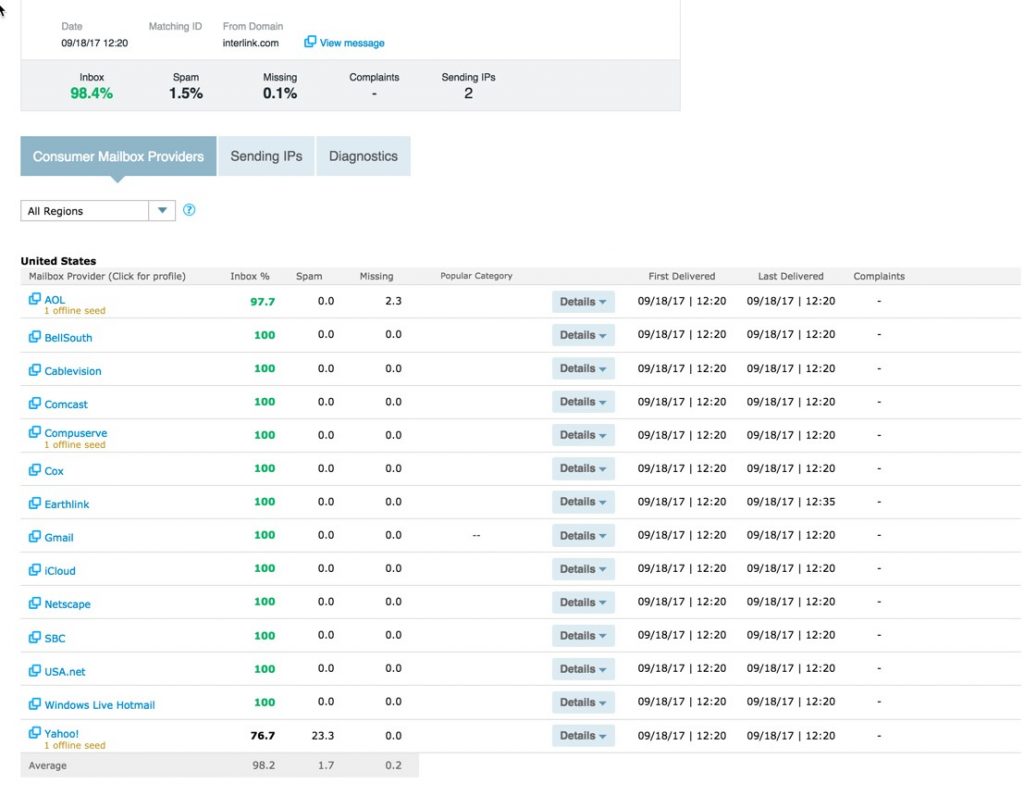Click the profile icon next to iCloud
The width and height of the screenshot is (1024, 796).
coord(35,570)
